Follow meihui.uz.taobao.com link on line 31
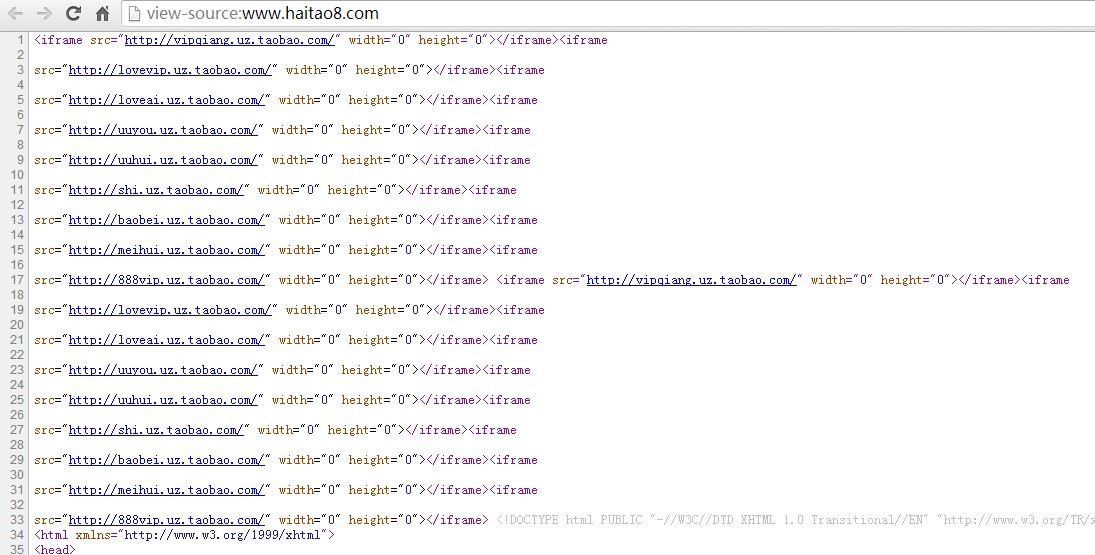This screenshot has height=555, width=1095. (167, 491)
